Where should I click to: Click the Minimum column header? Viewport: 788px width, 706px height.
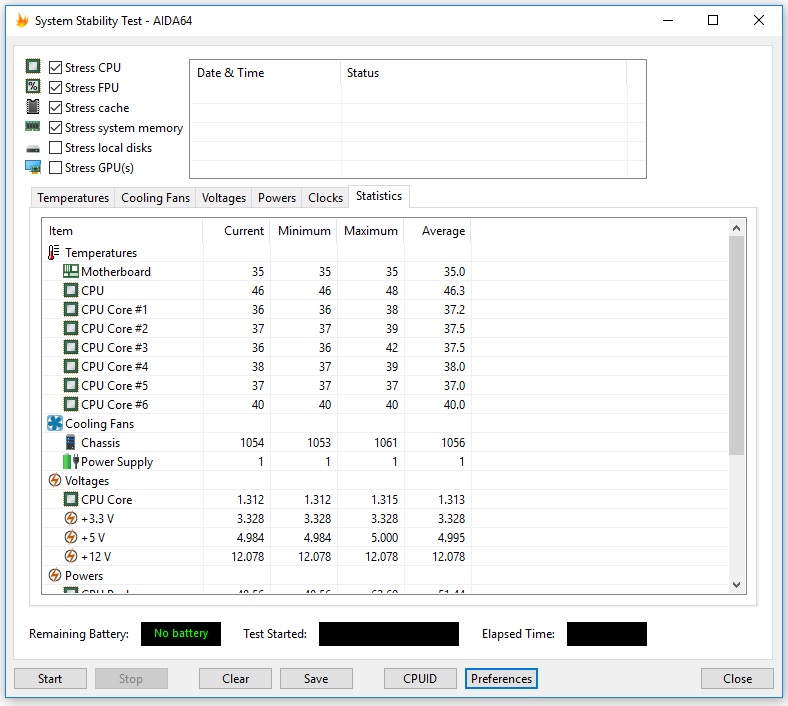(x=304, y=231)
